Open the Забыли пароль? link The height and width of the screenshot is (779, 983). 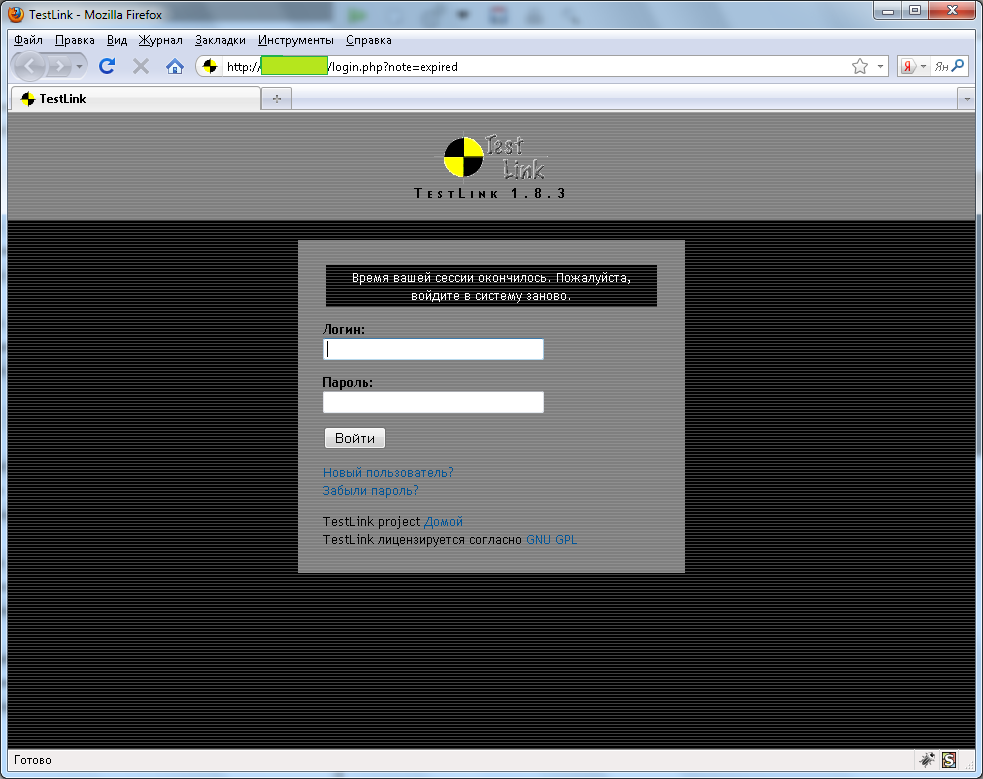click(x=371, y=491)
